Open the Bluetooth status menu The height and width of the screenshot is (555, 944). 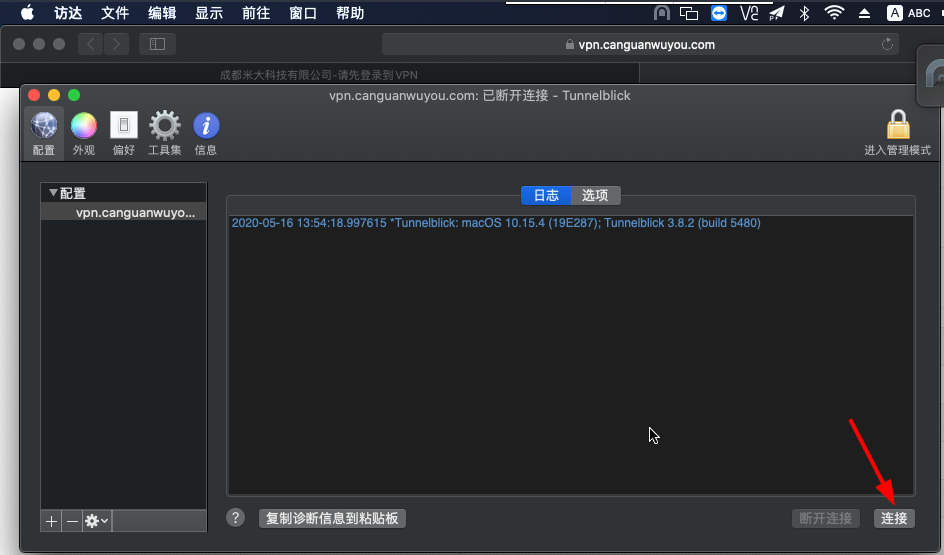coord(804,13)
